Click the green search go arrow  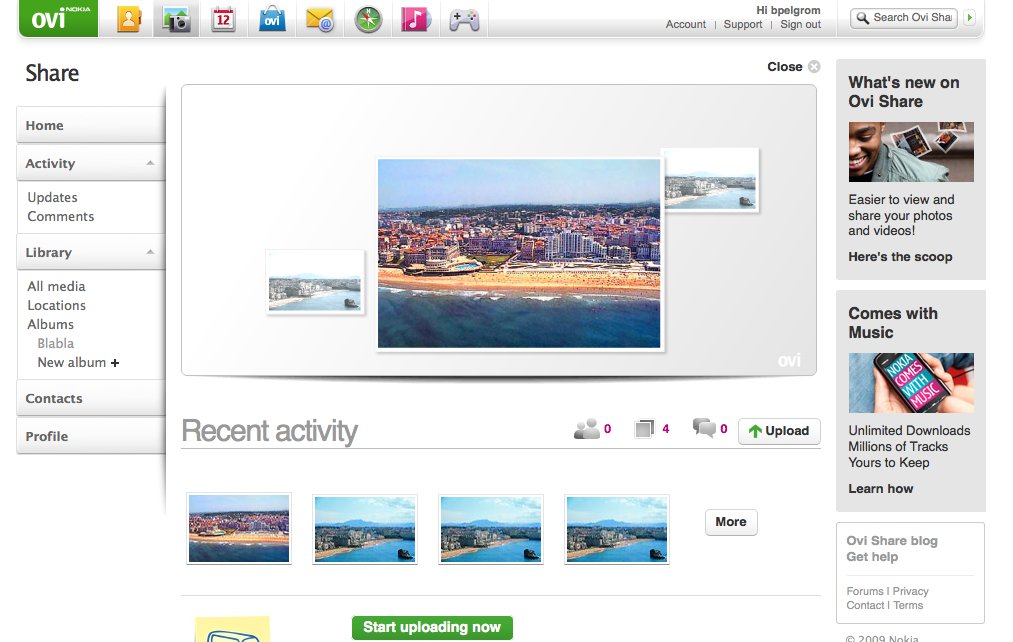click(969, 18)
